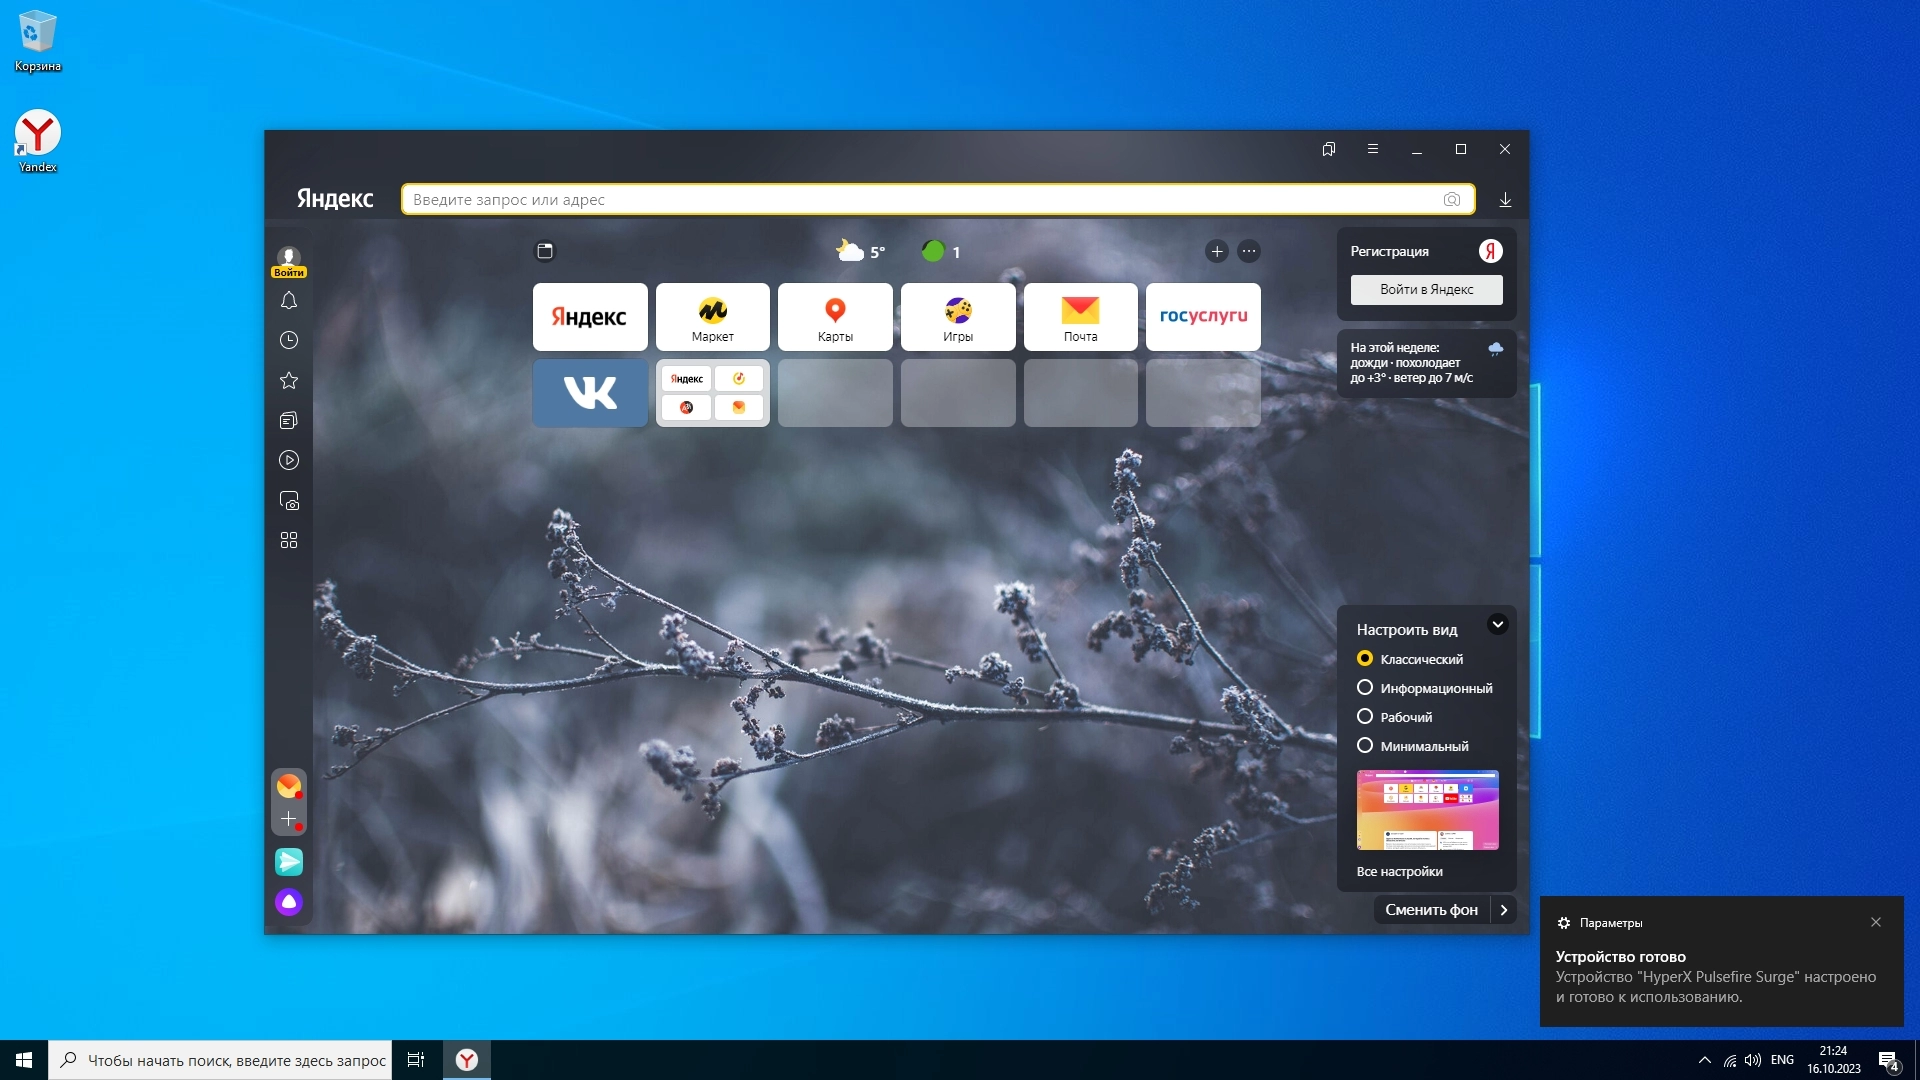Open the tableau three-dots menu
Screen dimensions: 1920x1080
click(1249, 252)
